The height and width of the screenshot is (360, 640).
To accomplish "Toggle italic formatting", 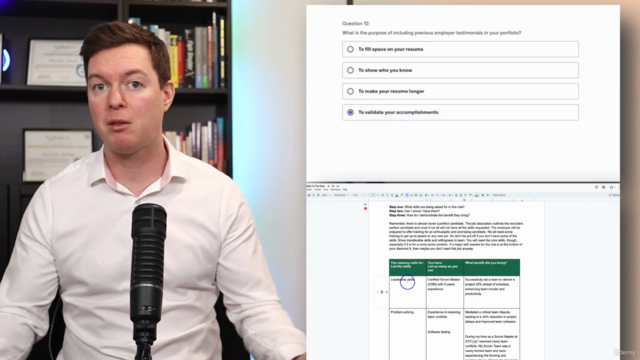I will coord(387,195).
